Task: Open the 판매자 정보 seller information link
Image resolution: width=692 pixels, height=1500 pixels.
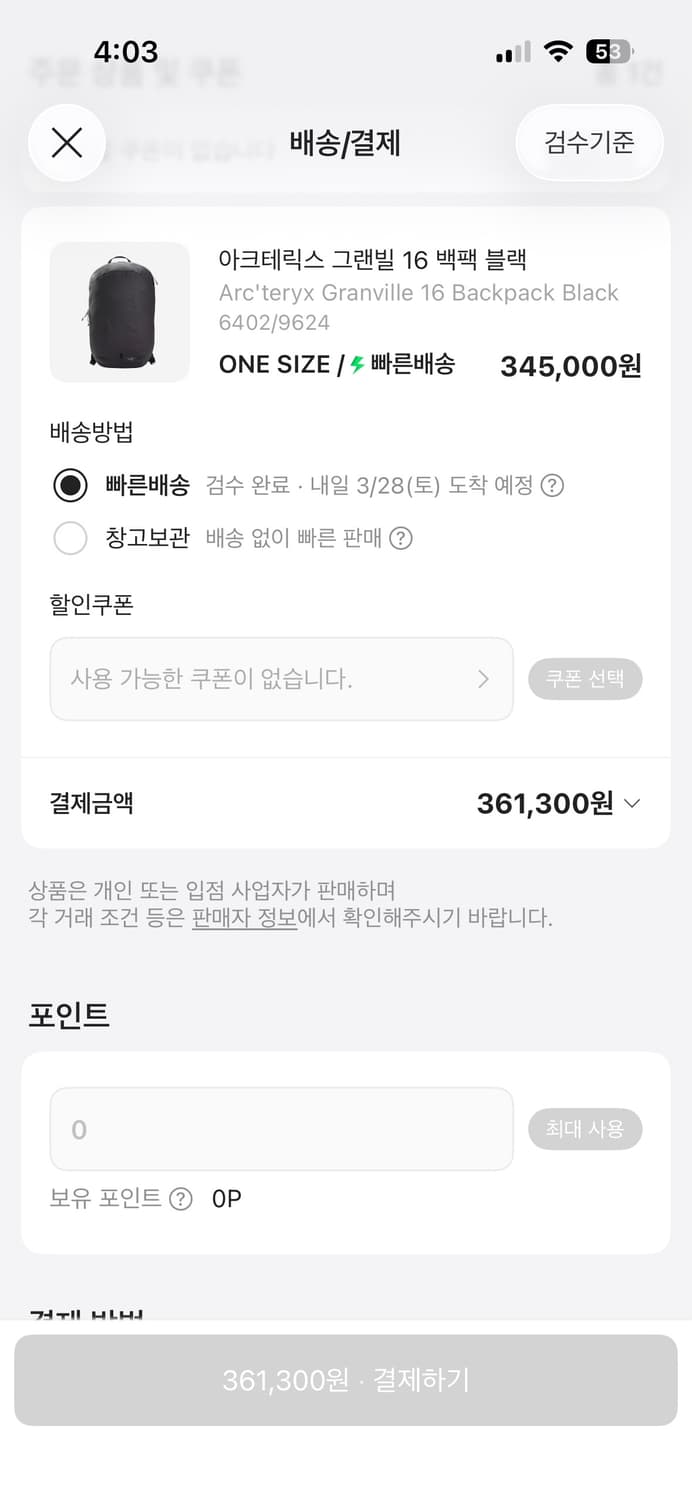Action: (241, 918)
